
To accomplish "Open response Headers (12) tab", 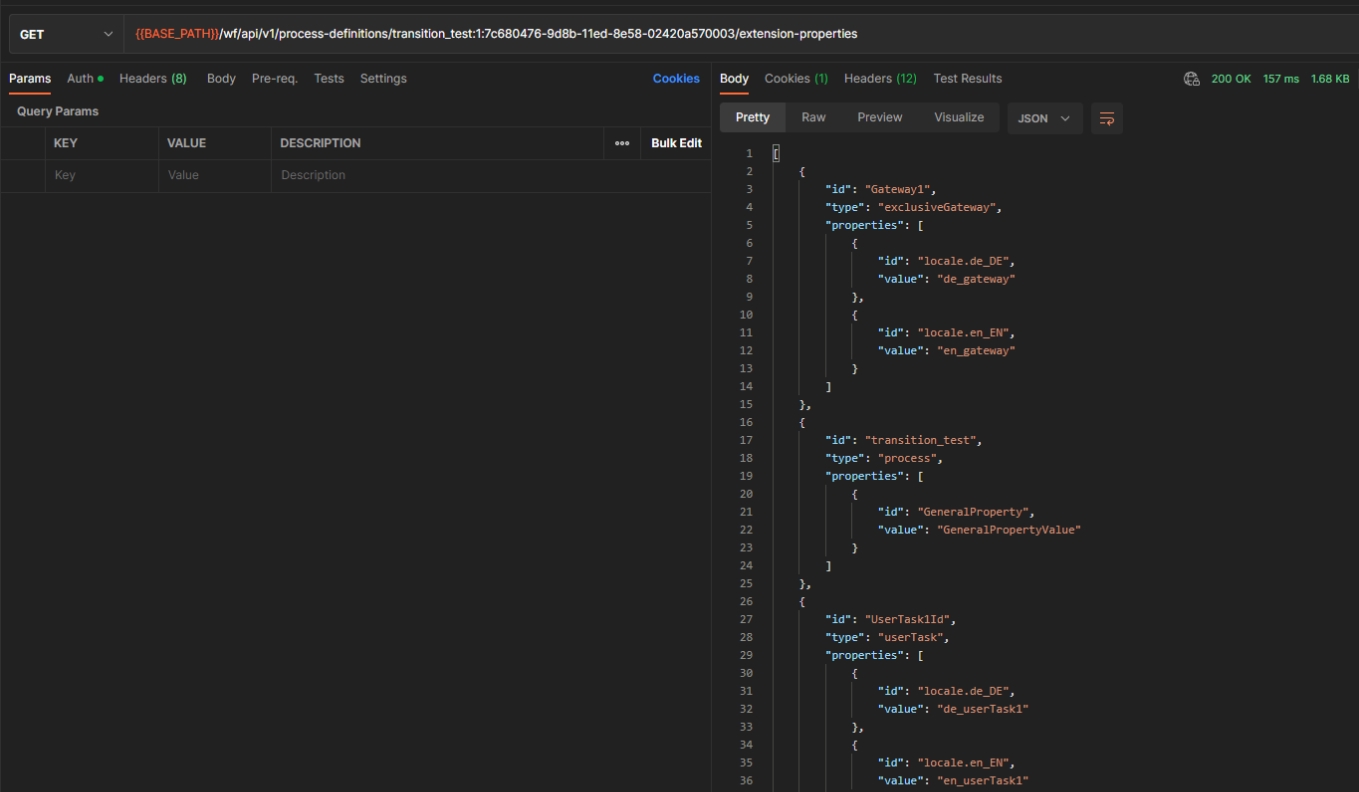I will point(879,78).
